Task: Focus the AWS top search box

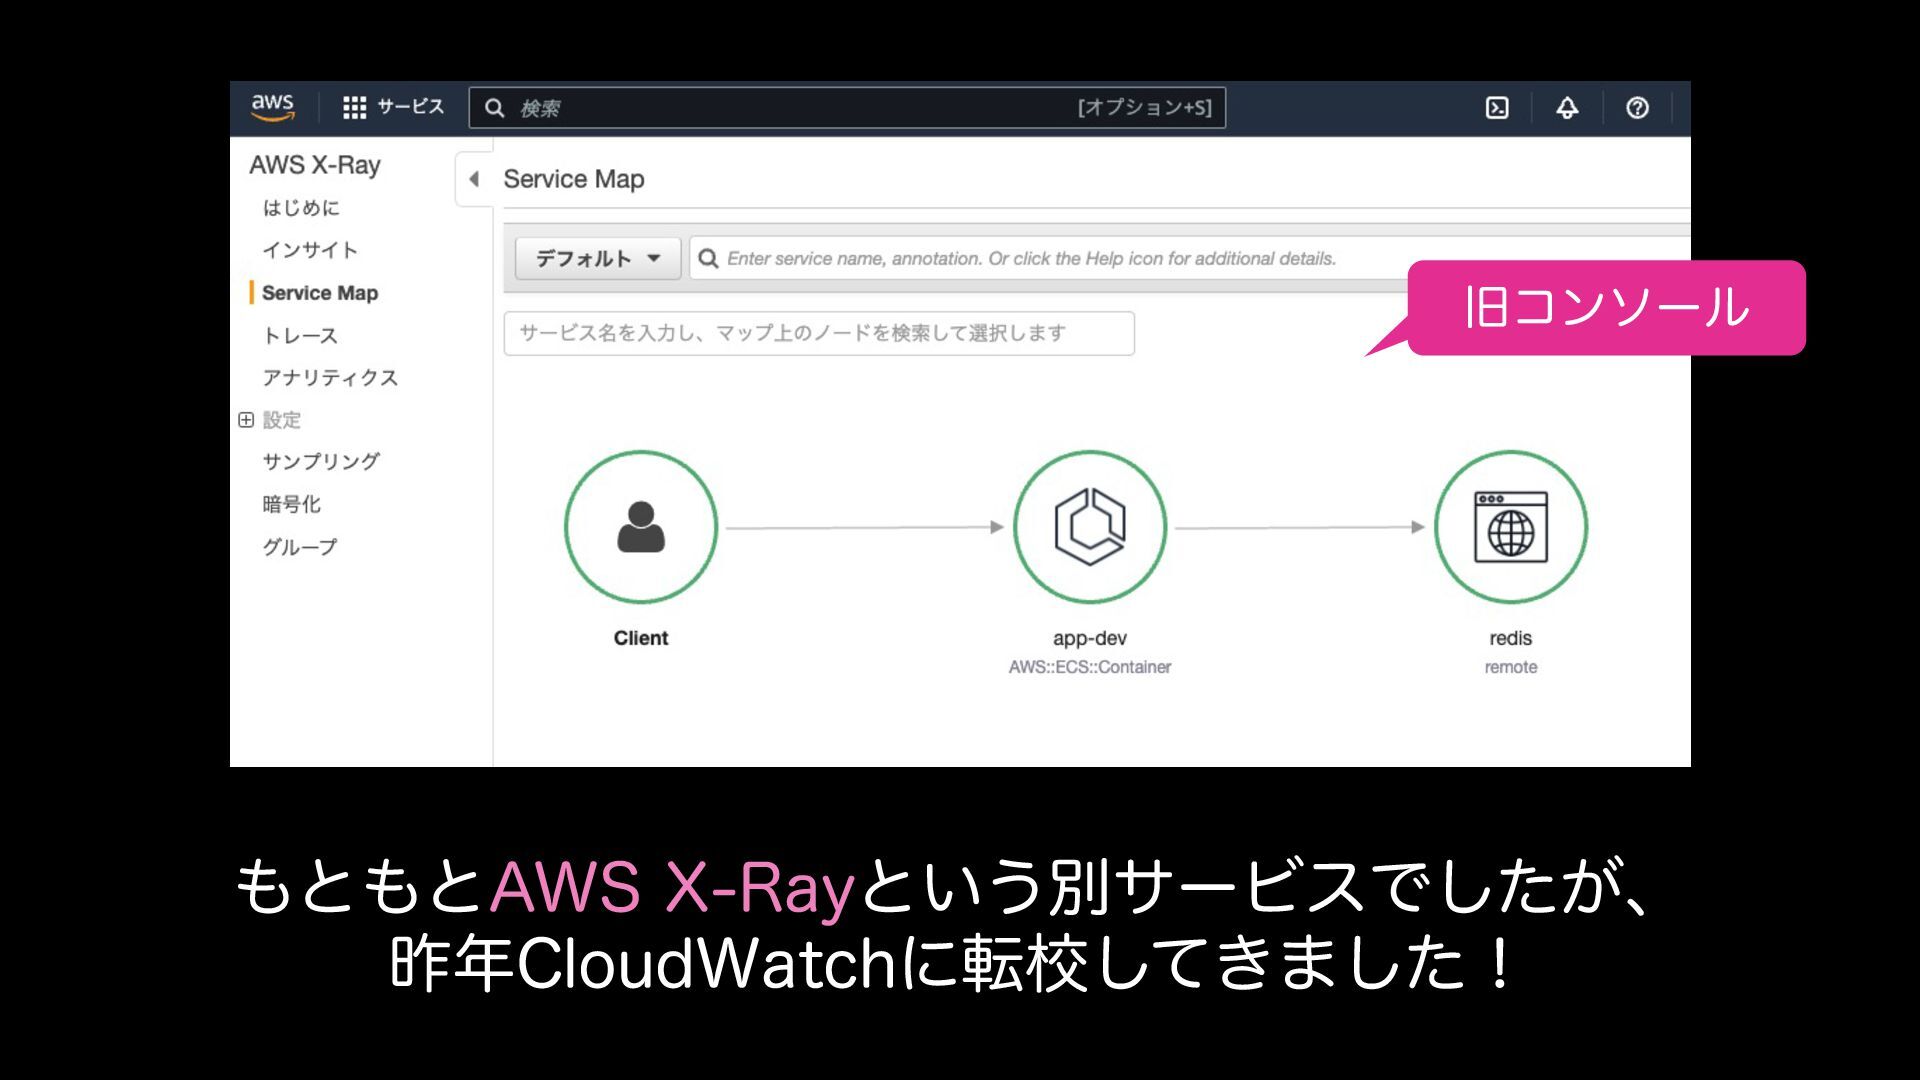Action: pos(800,108)
